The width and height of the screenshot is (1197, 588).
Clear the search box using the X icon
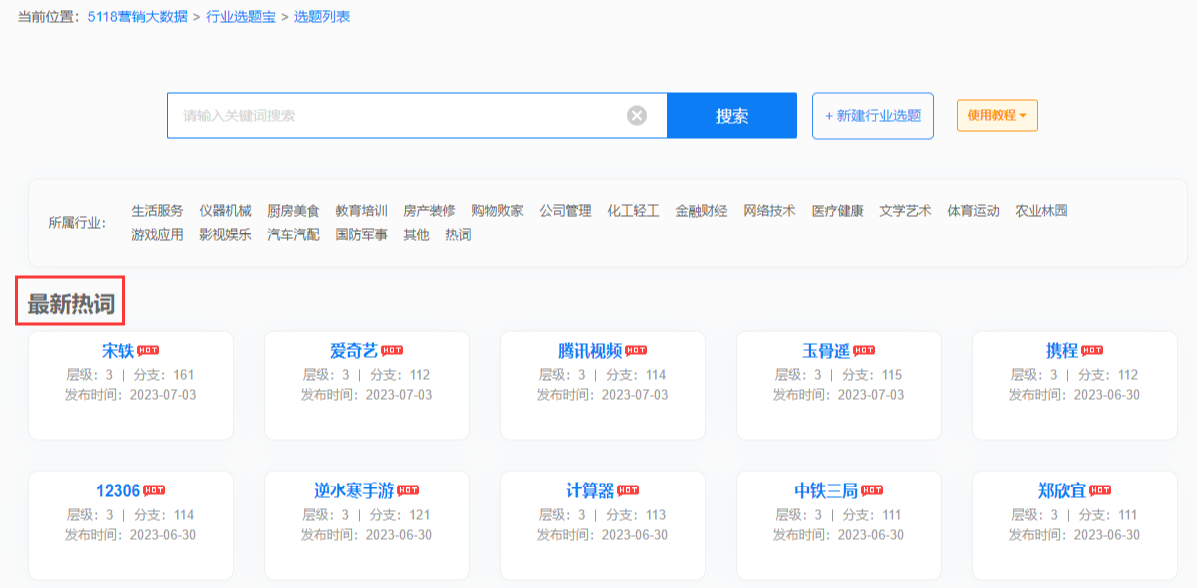637,115
